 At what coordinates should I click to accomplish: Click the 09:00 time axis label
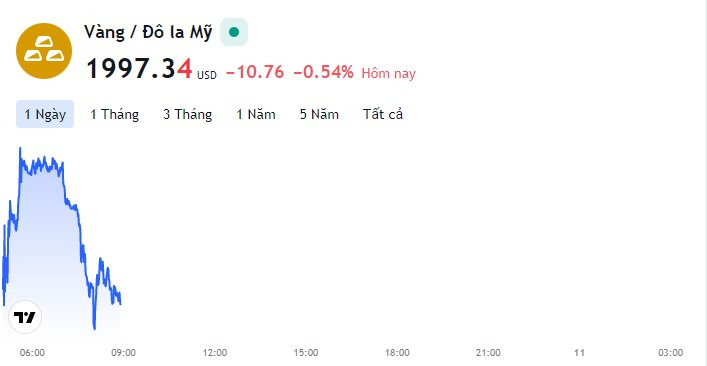[x=124, y=352]
